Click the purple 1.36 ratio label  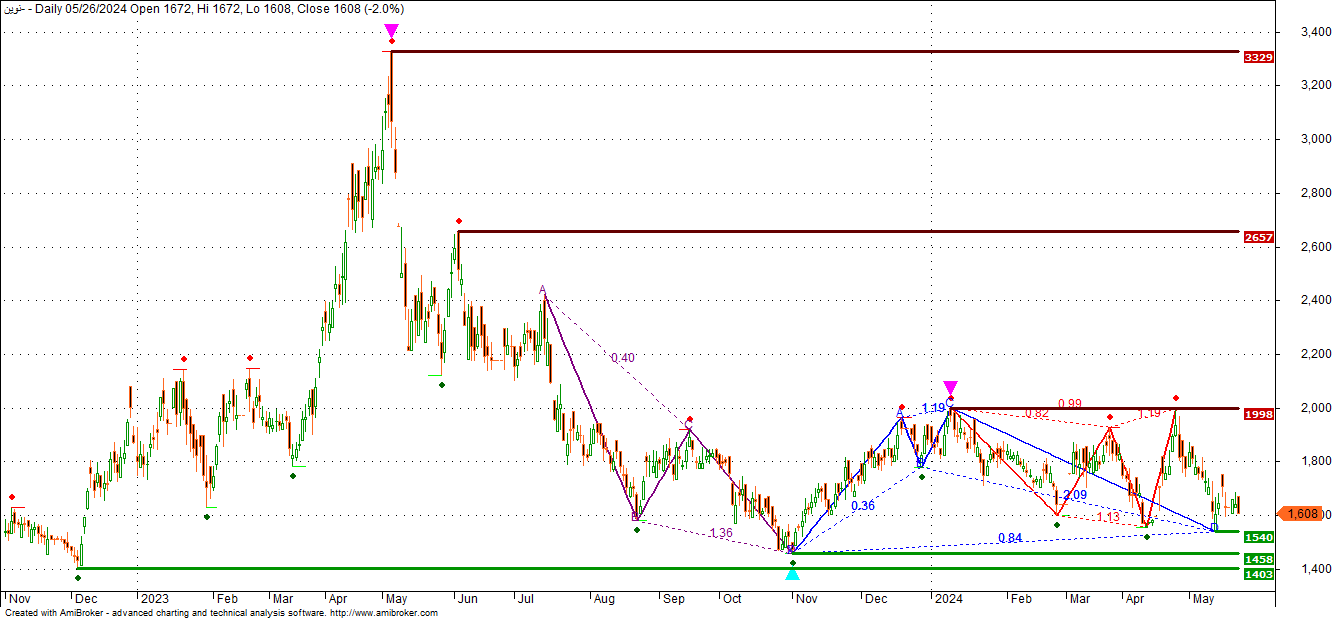point(720,533)
